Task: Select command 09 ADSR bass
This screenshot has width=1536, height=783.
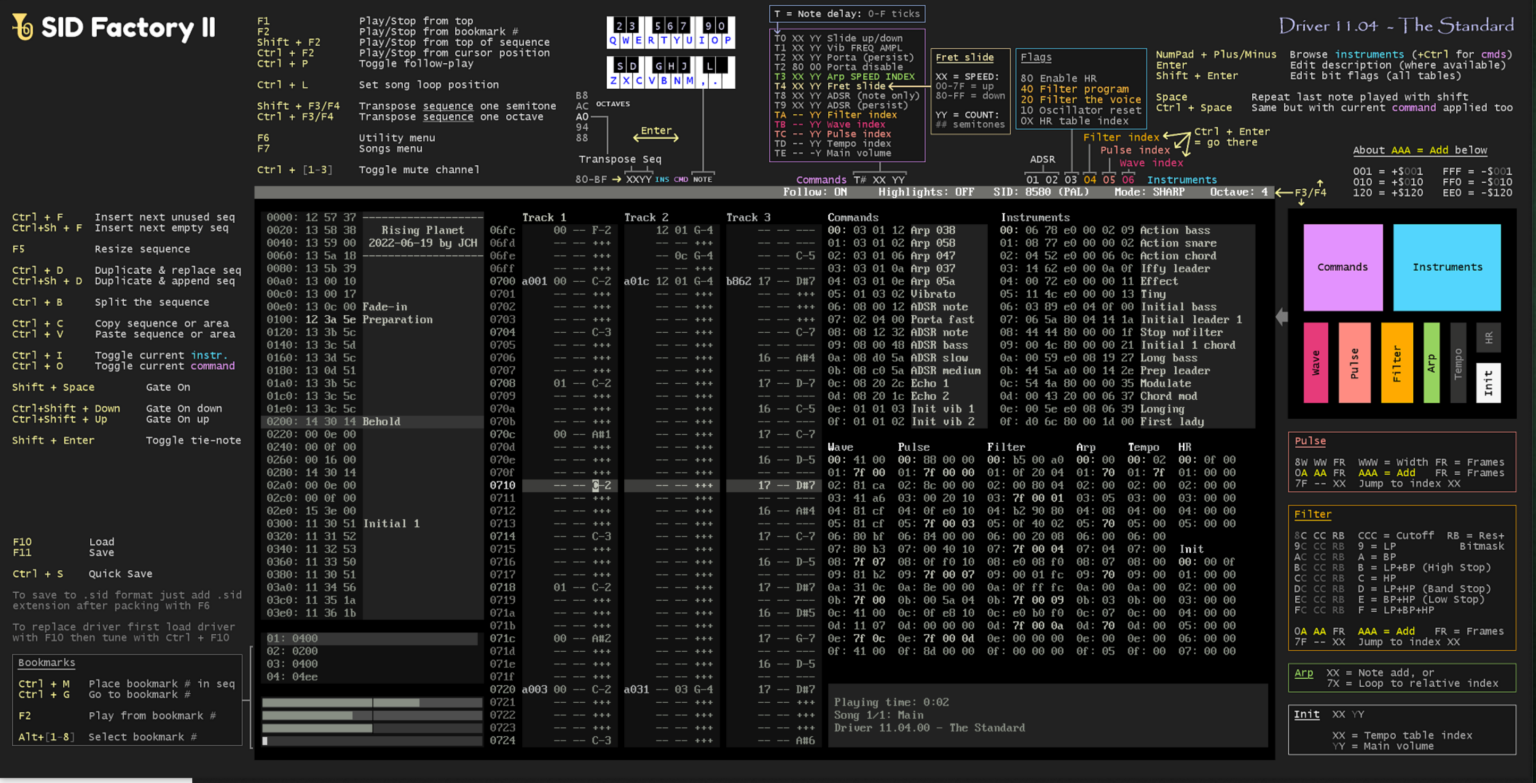Action: 907,345
